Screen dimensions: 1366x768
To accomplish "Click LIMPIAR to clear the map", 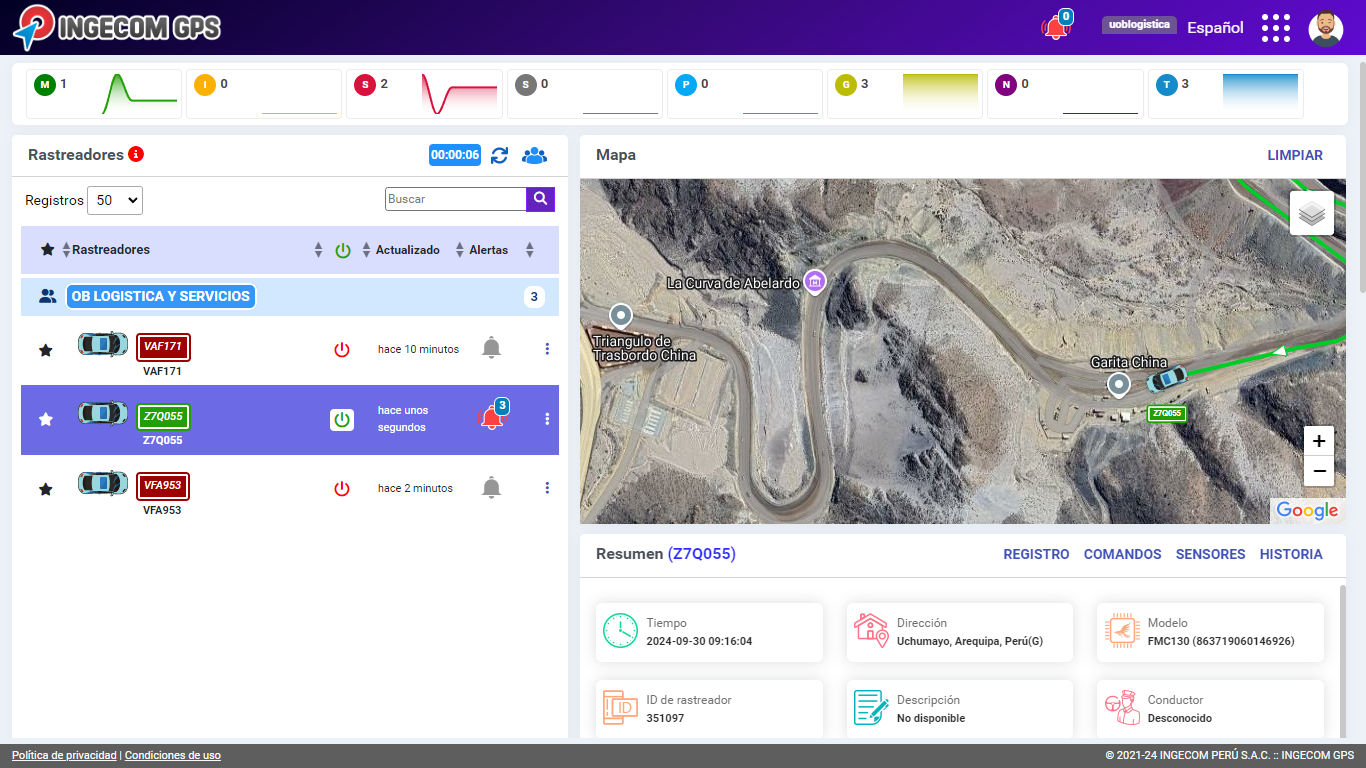I will 1294,155.
